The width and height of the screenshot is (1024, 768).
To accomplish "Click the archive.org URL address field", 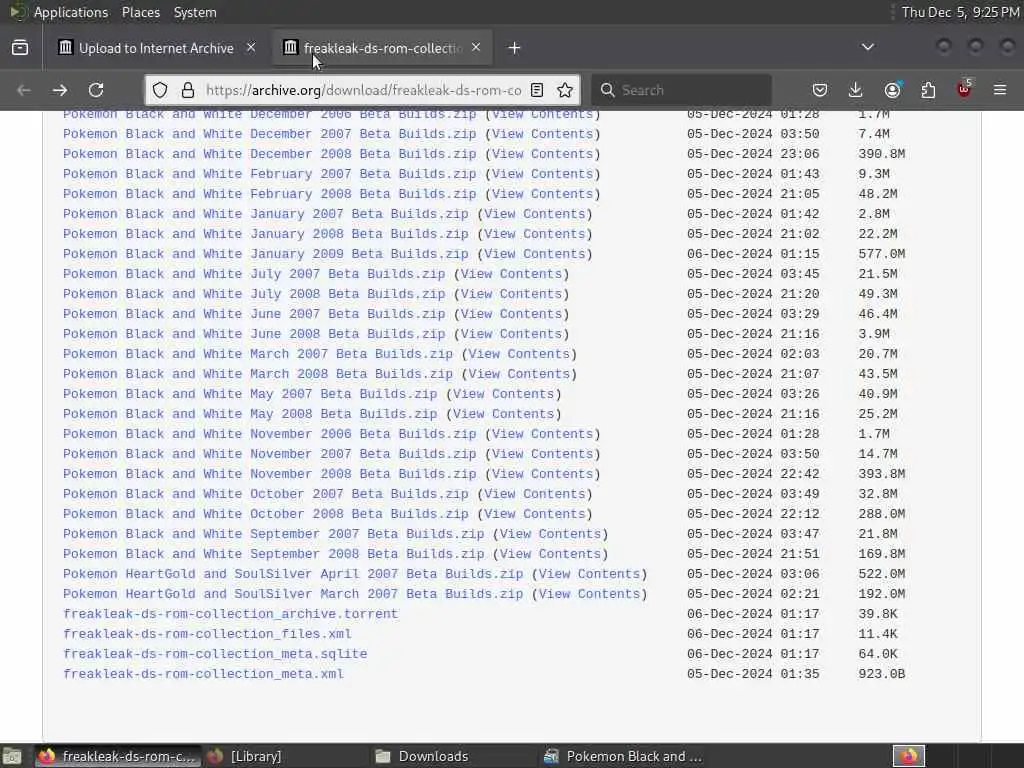I will coord(363,90).
